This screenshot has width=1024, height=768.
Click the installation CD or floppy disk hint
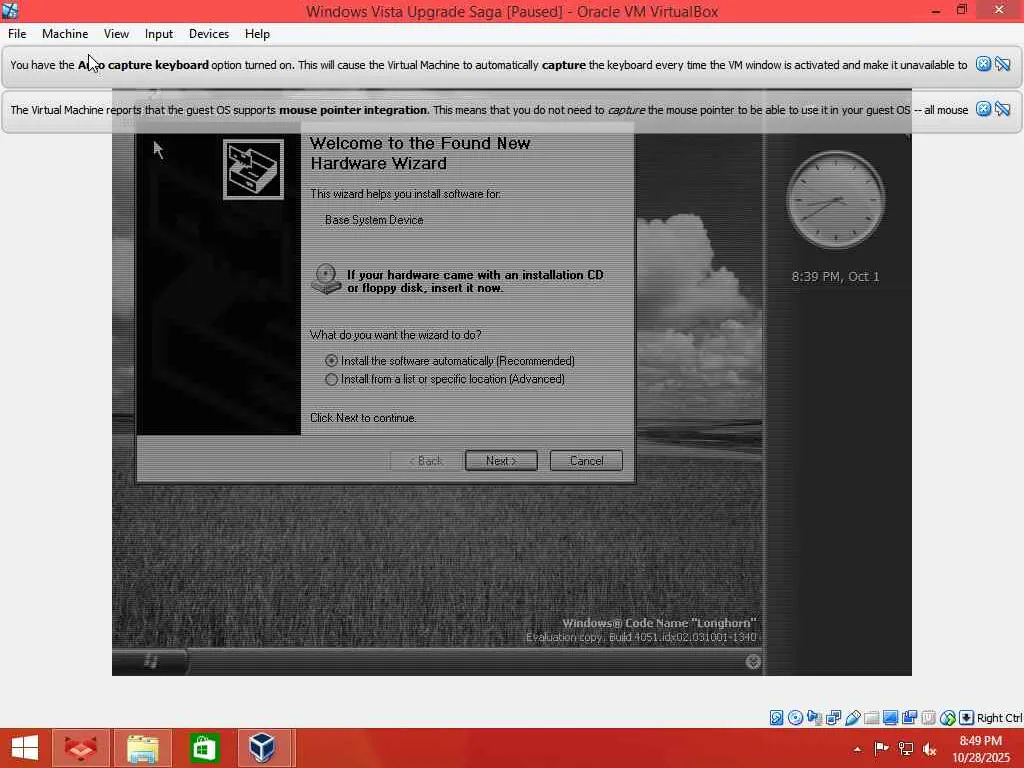[x=475, y=281]
